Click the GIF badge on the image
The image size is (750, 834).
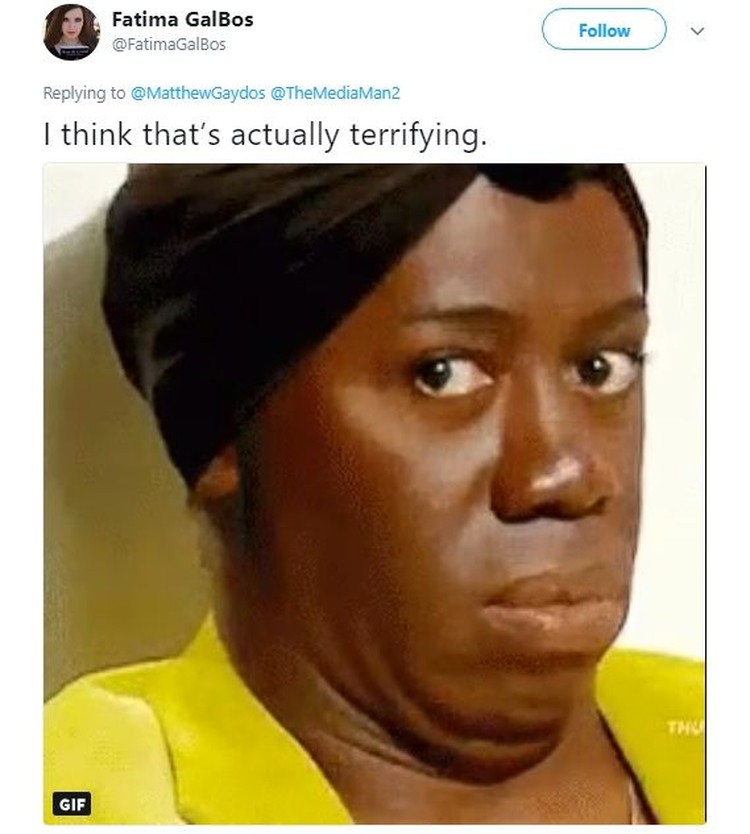[72, 804]
